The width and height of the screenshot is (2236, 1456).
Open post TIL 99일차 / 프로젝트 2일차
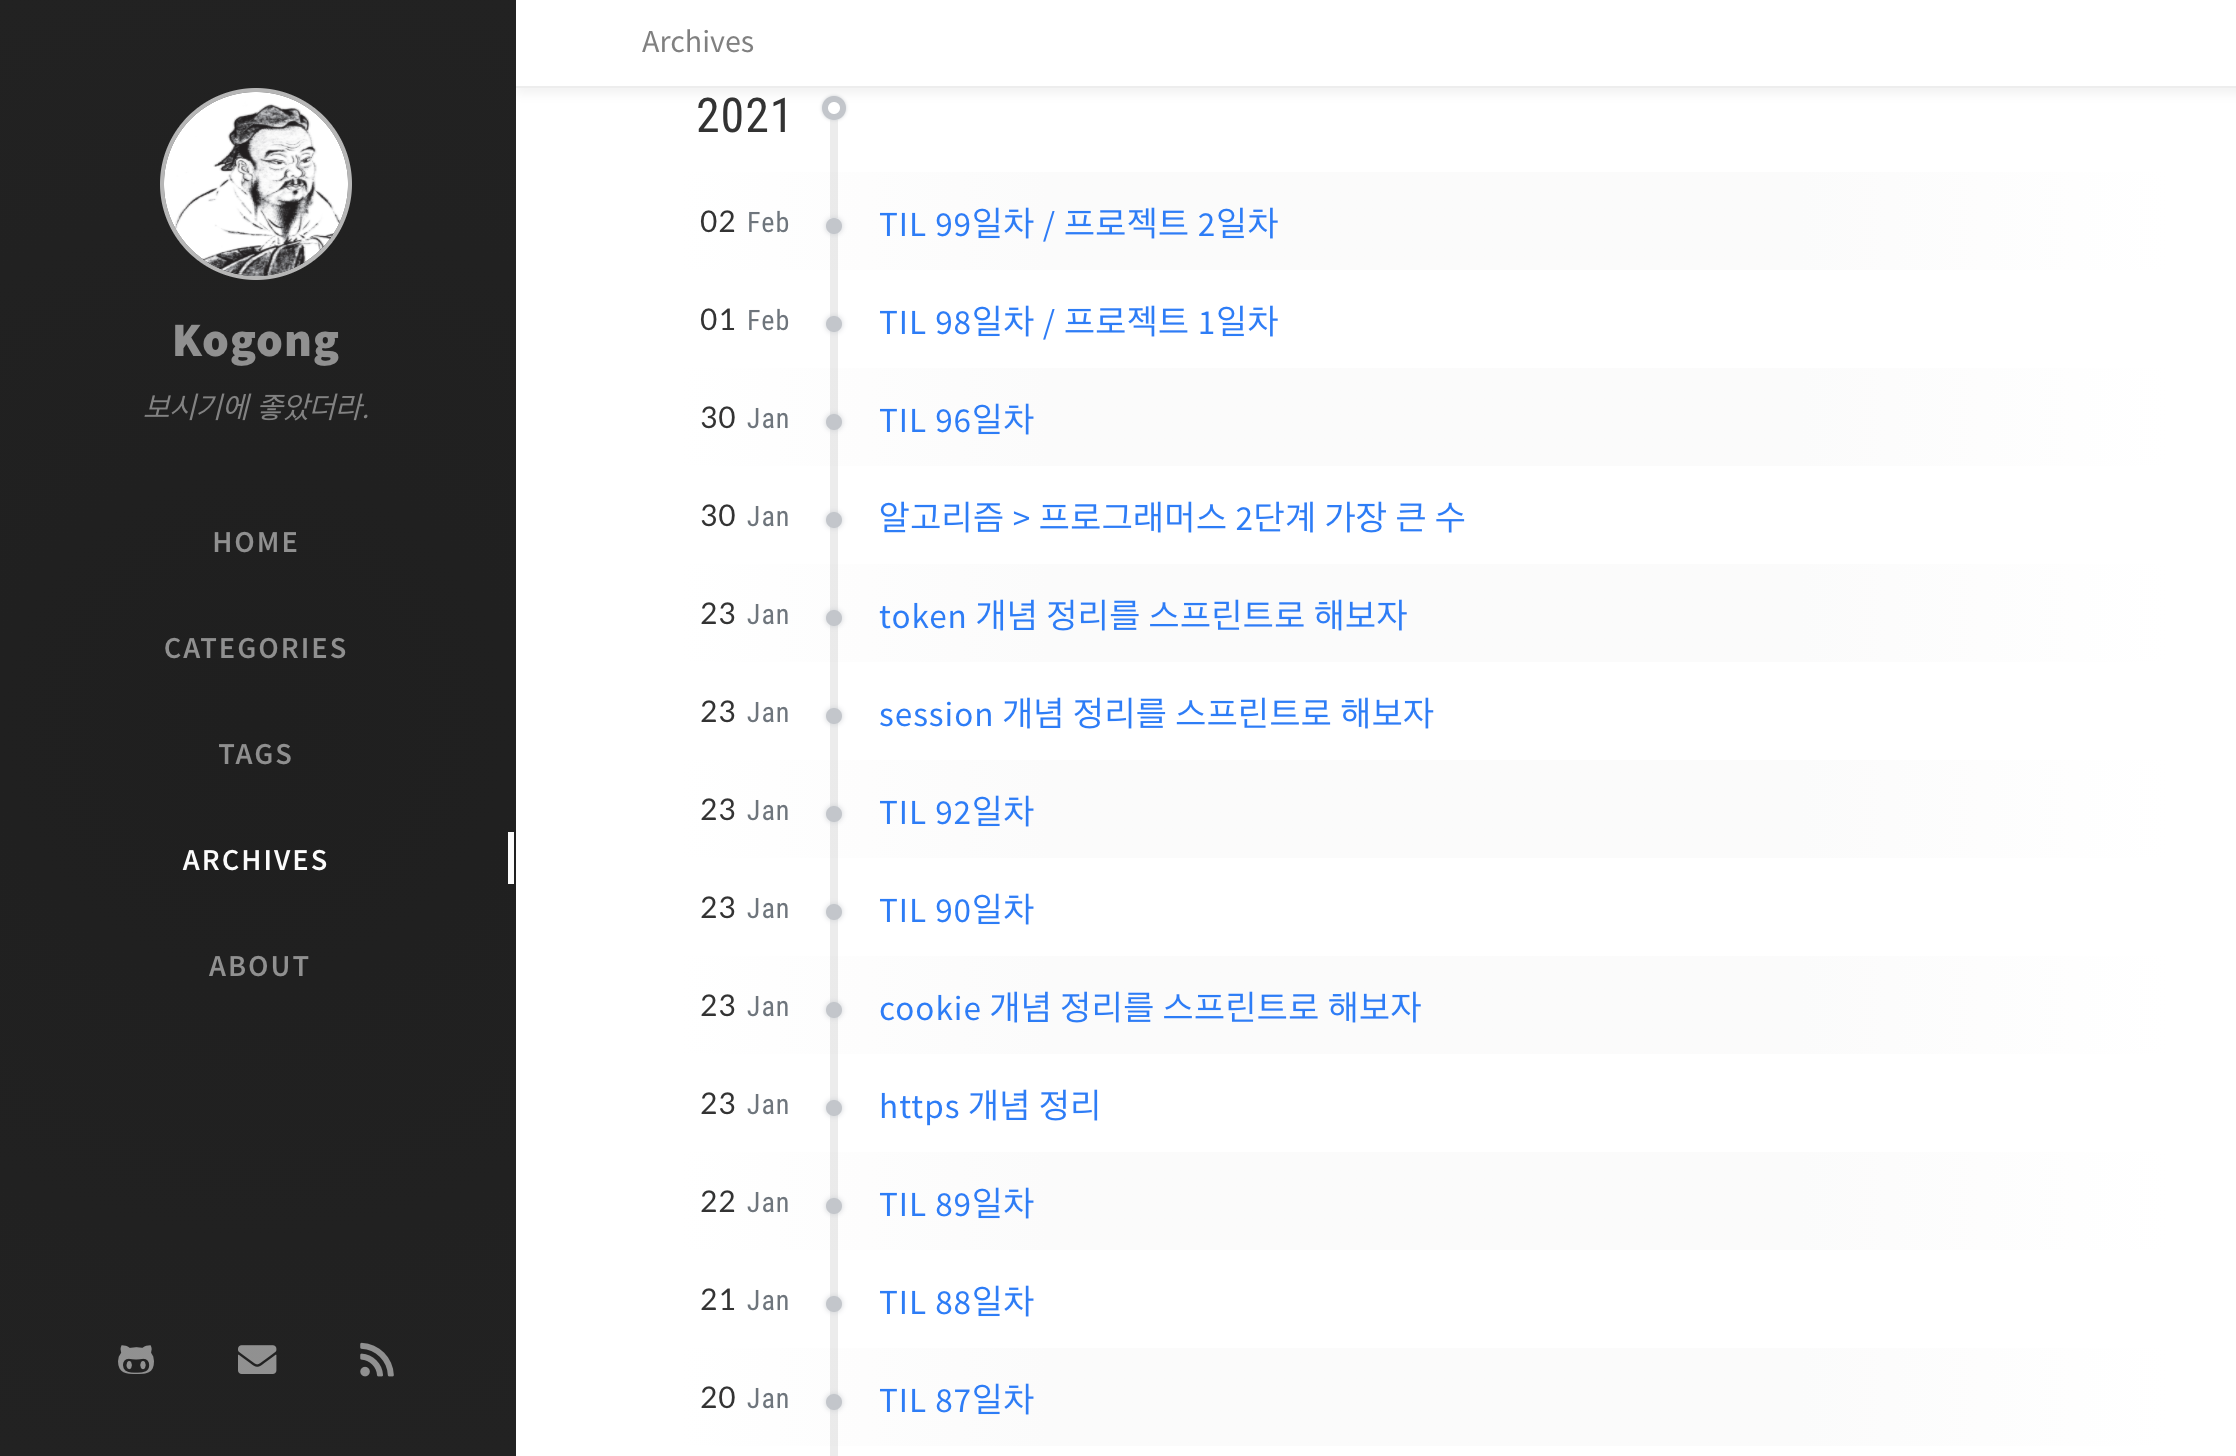(1078, 223)
